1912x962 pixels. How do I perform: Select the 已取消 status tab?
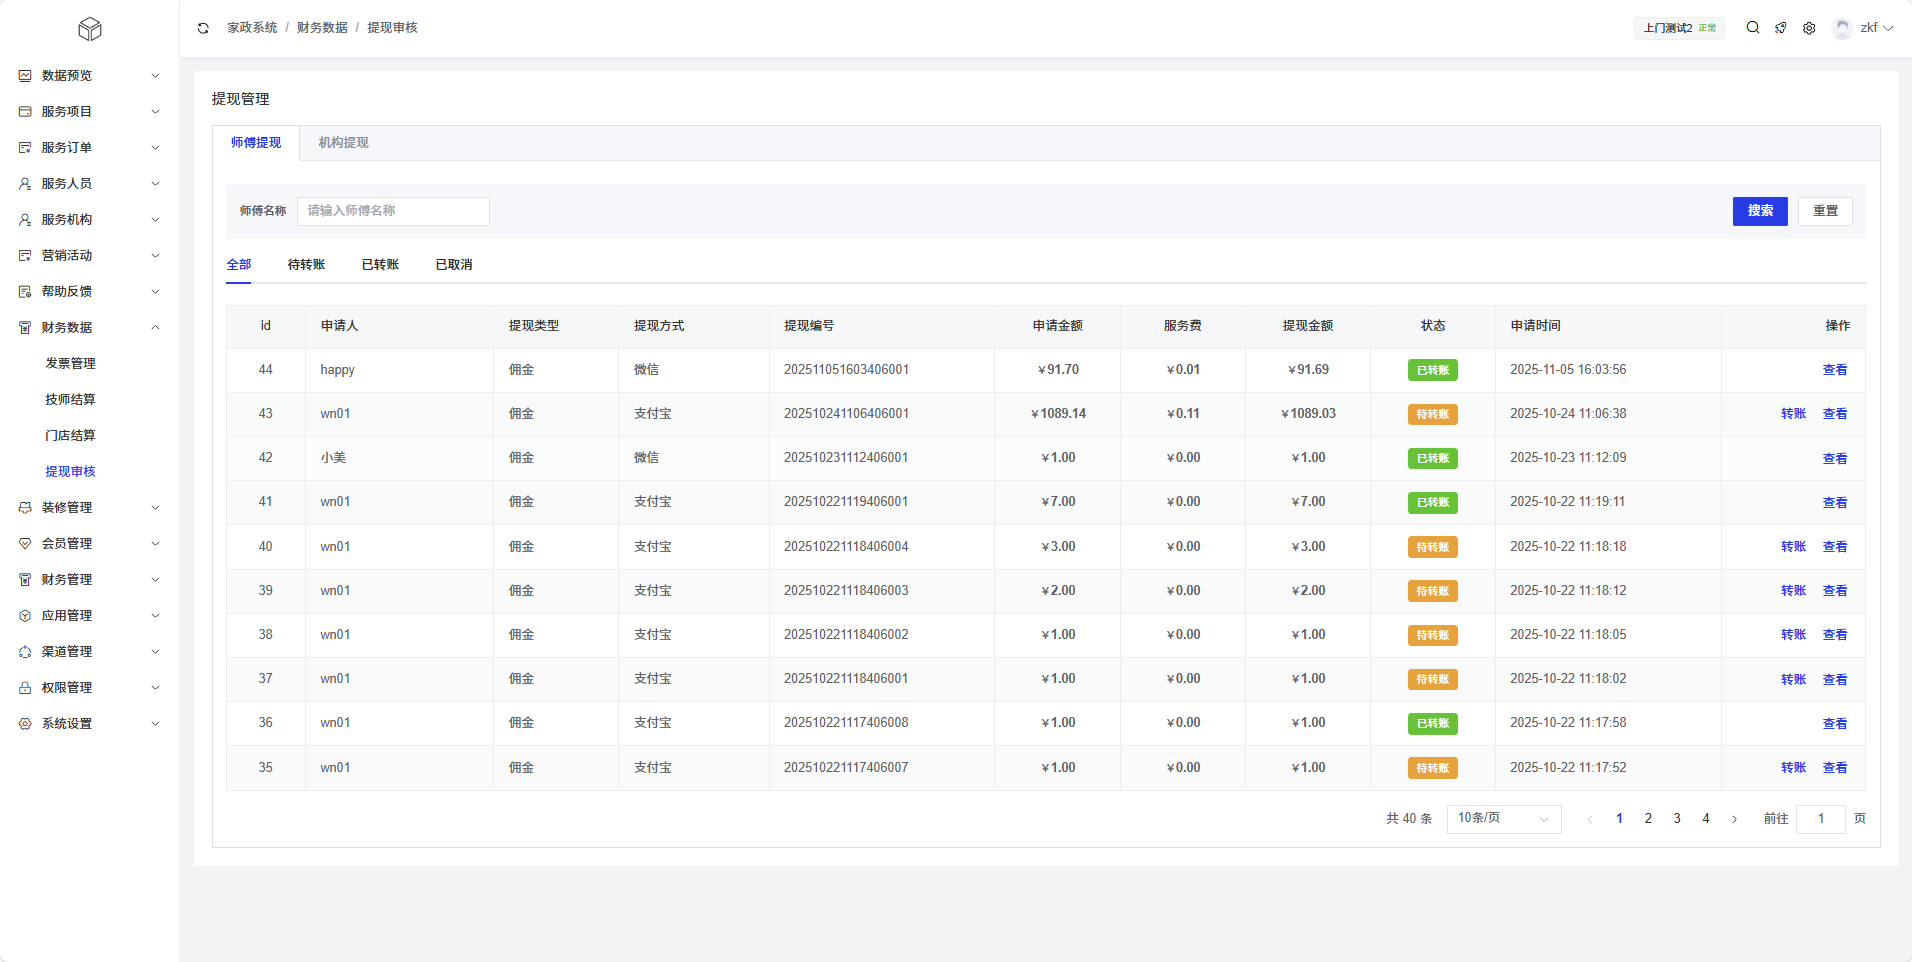pos(453,265)
